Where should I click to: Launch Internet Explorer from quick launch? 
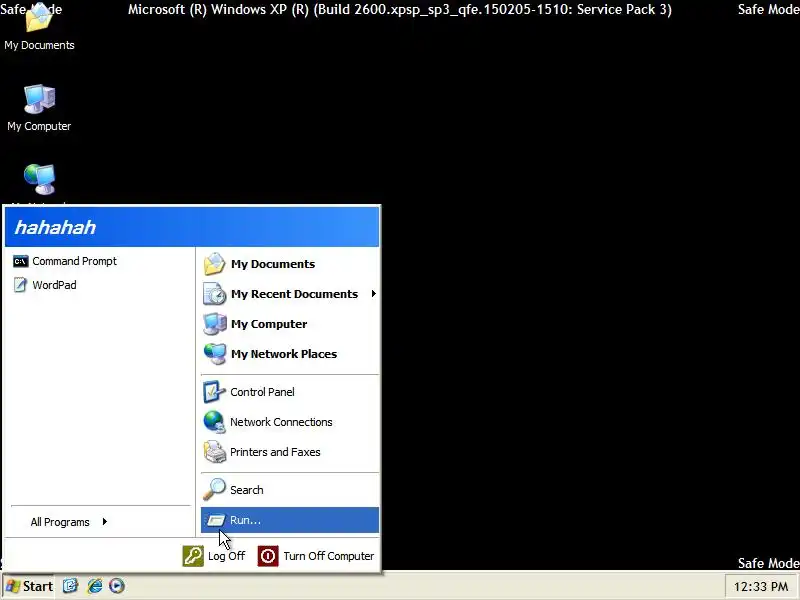[94, 586]
